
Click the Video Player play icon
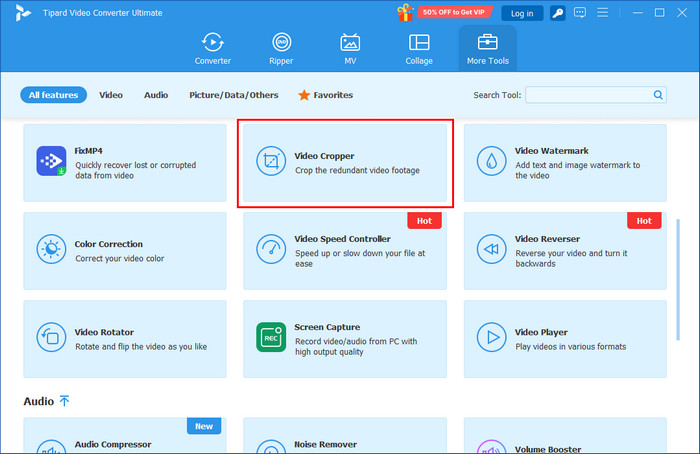[x=491, y=337]
